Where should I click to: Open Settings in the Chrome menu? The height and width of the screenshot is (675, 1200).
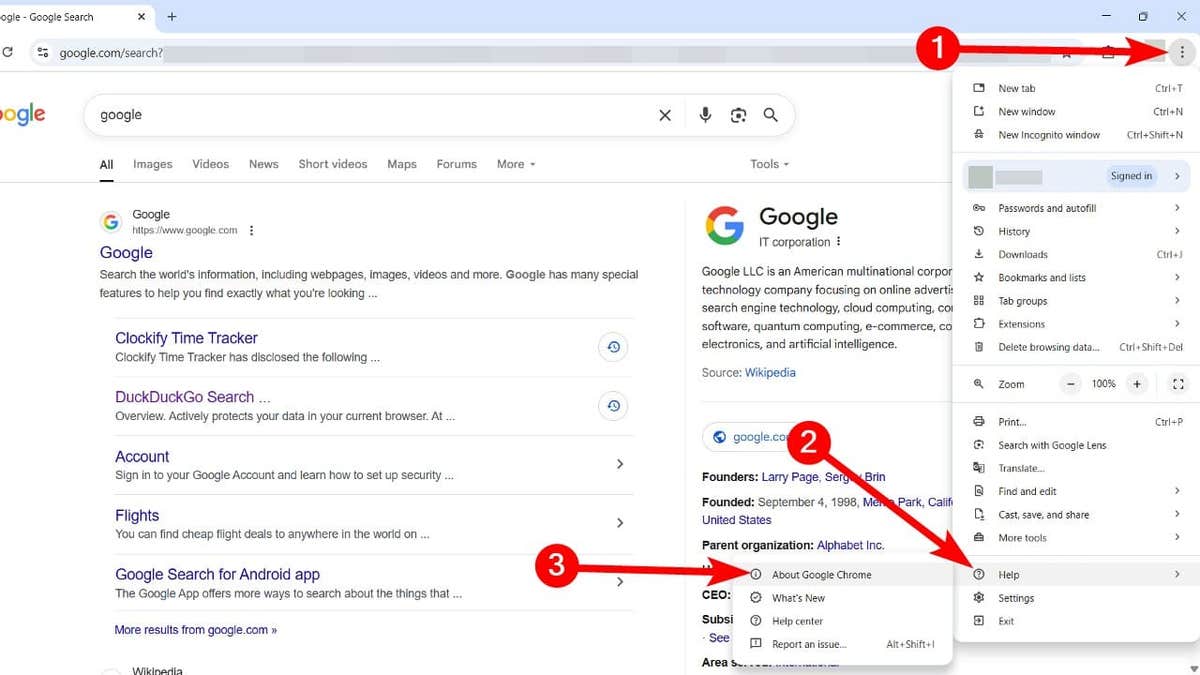[x=1016, y=598]
